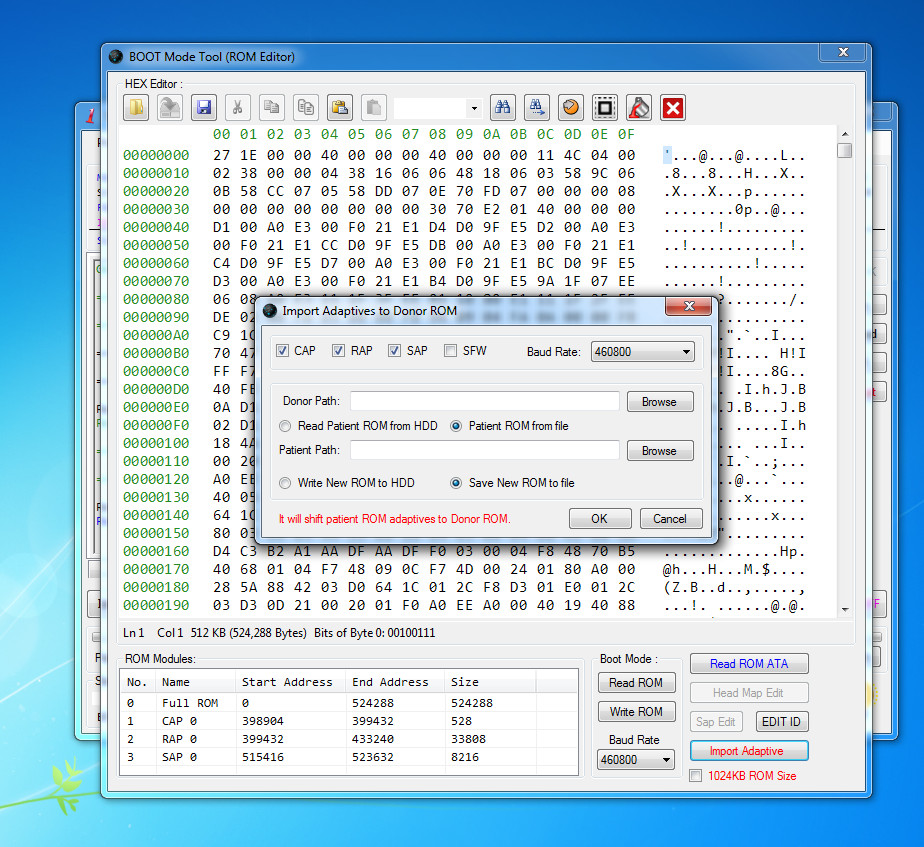
Task: Click the select-all square icon
Action: coord(605,107)
